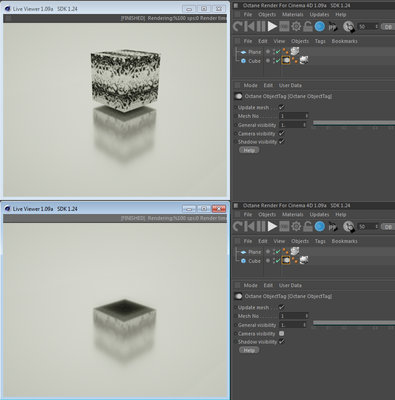Select the Octane ObjectTag icon on upper Cube row
Viewport: 395px width, 400px height.
(286, 61)
